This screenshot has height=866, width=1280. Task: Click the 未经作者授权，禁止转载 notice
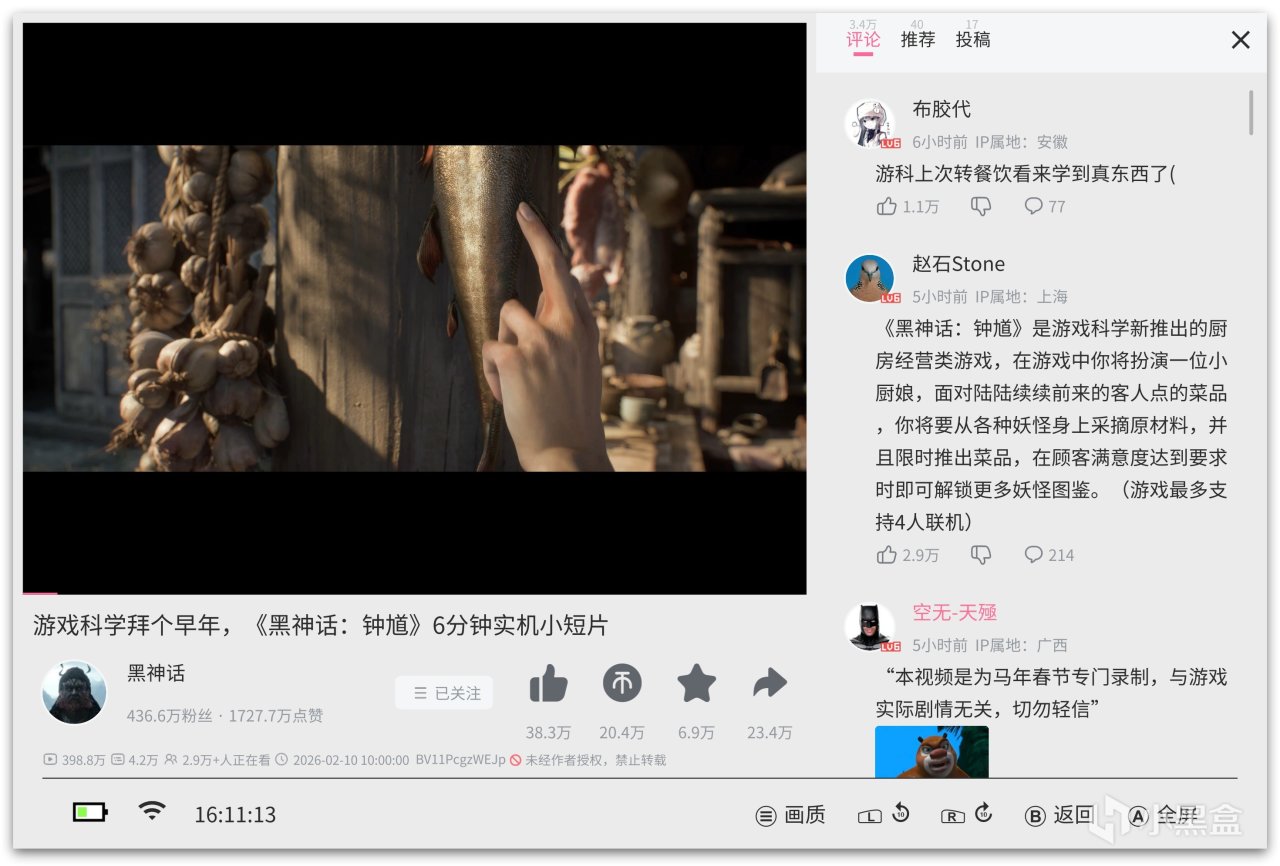[x=596, y=760]
